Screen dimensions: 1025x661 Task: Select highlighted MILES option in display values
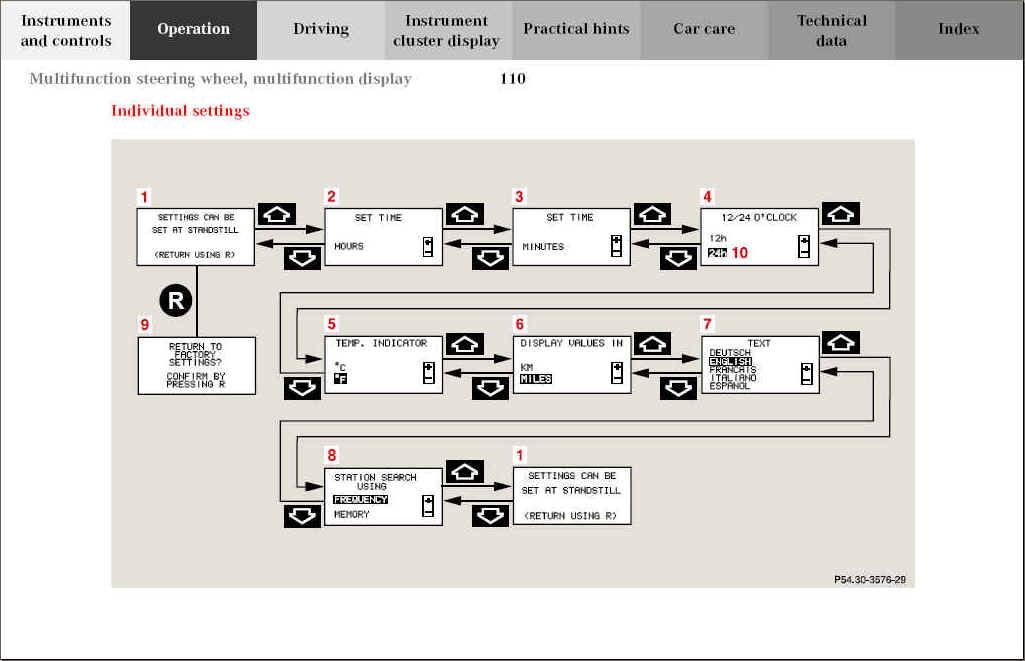click(536, 379)
